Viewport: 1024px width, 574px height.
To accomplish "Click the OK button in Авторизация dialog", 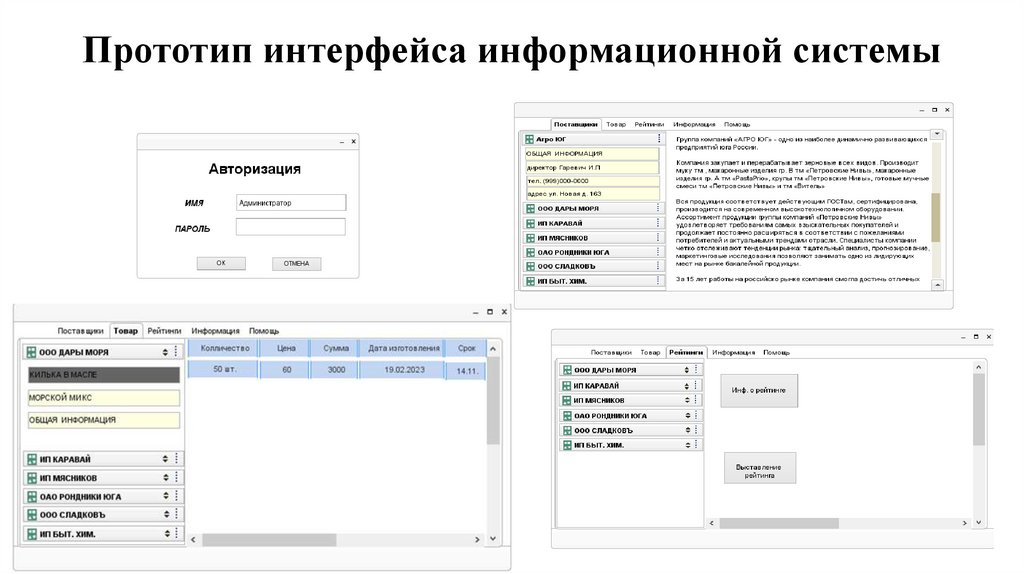I will click(221, 263).
